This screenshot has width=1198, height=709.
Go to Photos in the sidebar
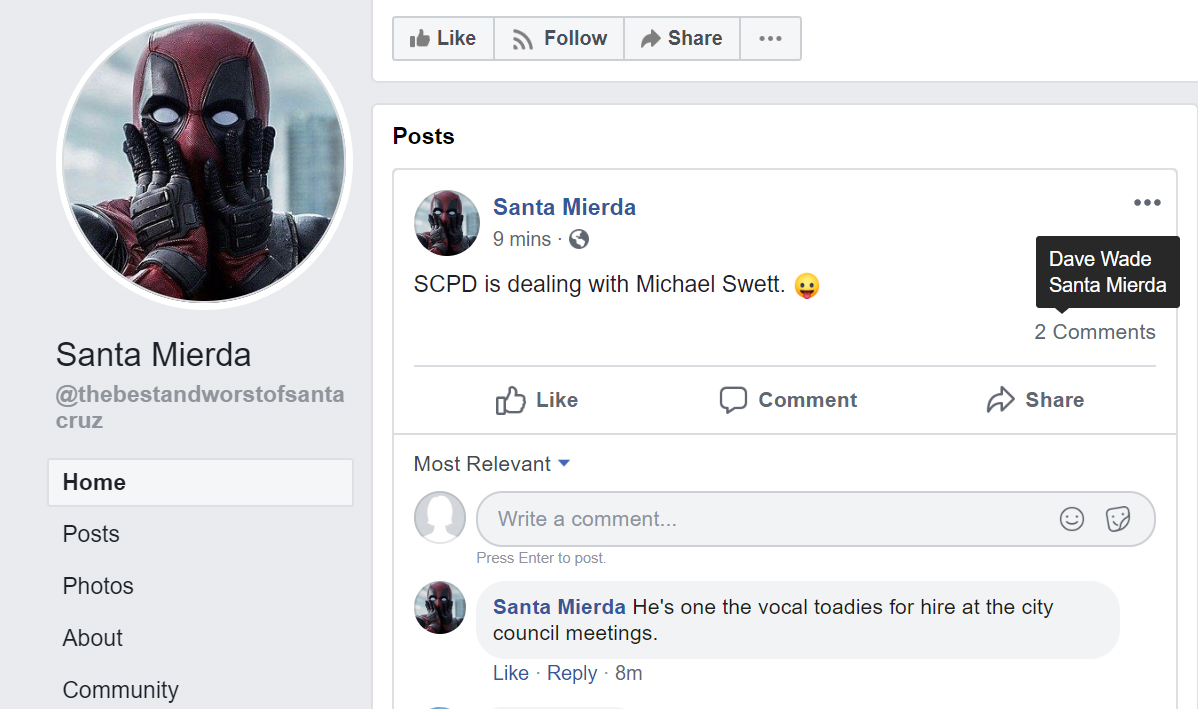(x=98, y=586)
